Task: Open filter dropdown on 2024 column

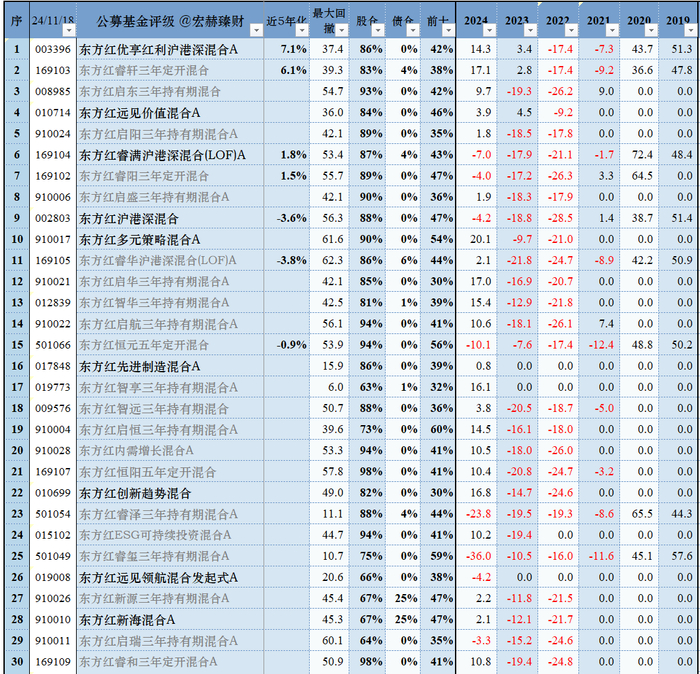Action: [490, 30]
